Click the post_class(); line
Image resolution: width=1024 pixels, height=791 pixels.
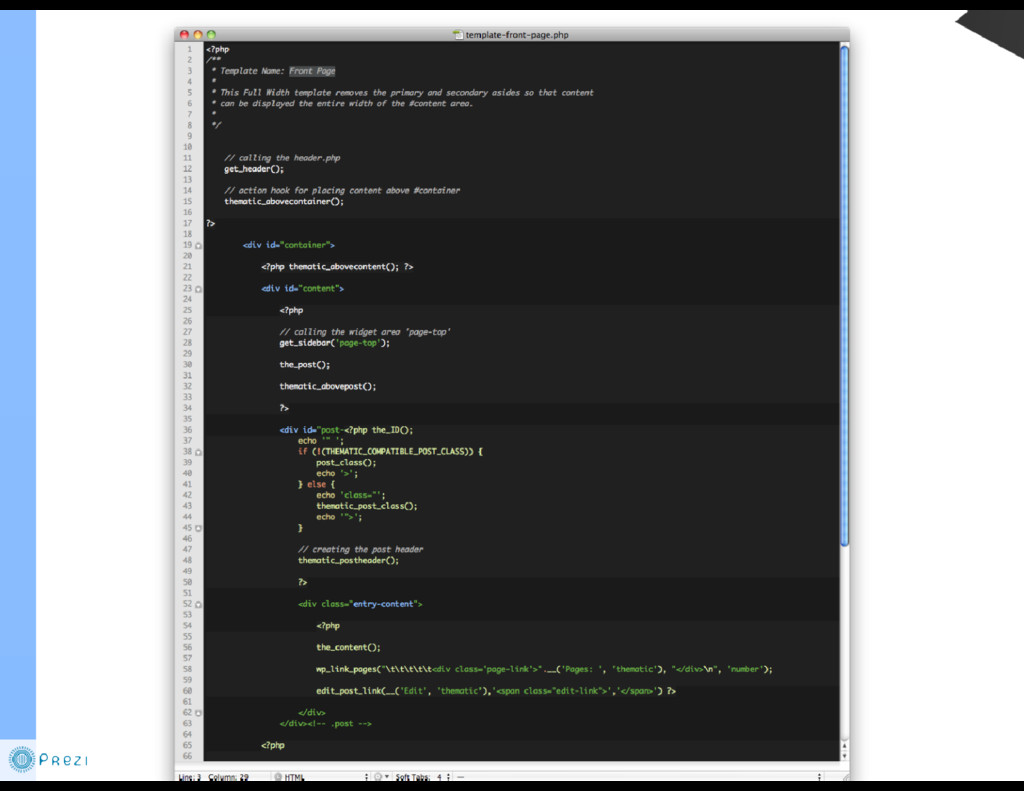click(346, 462)
